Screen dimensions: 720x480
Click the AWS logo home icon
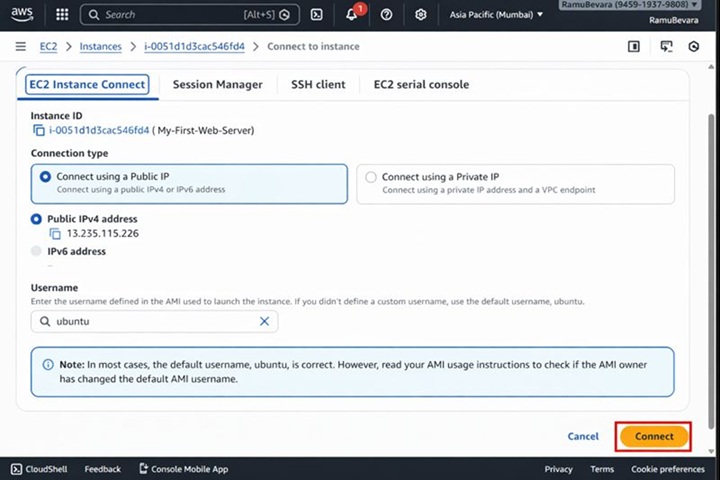(x=22, y=14)
